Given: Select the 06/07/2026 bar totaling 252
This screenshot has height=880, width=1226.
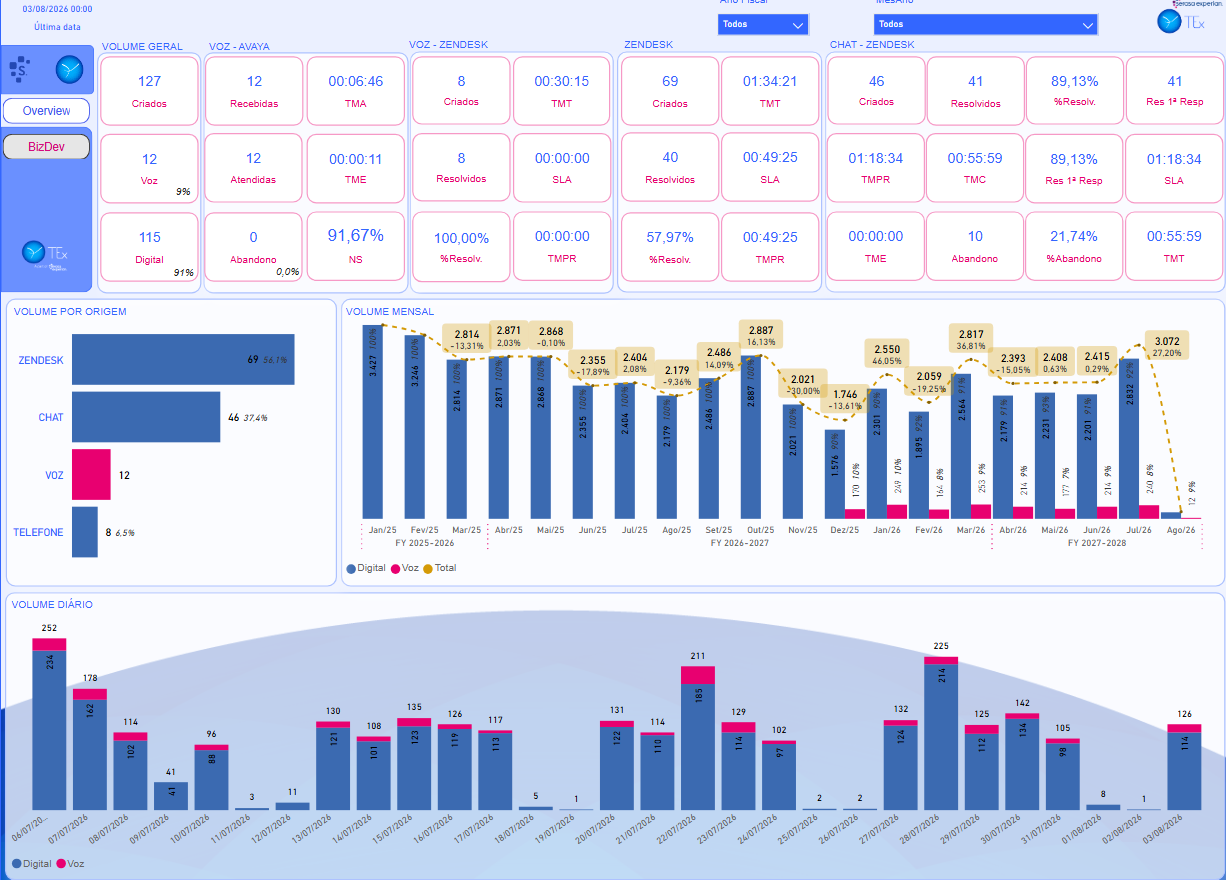Looking at the screenshot, I should point(49,724).
